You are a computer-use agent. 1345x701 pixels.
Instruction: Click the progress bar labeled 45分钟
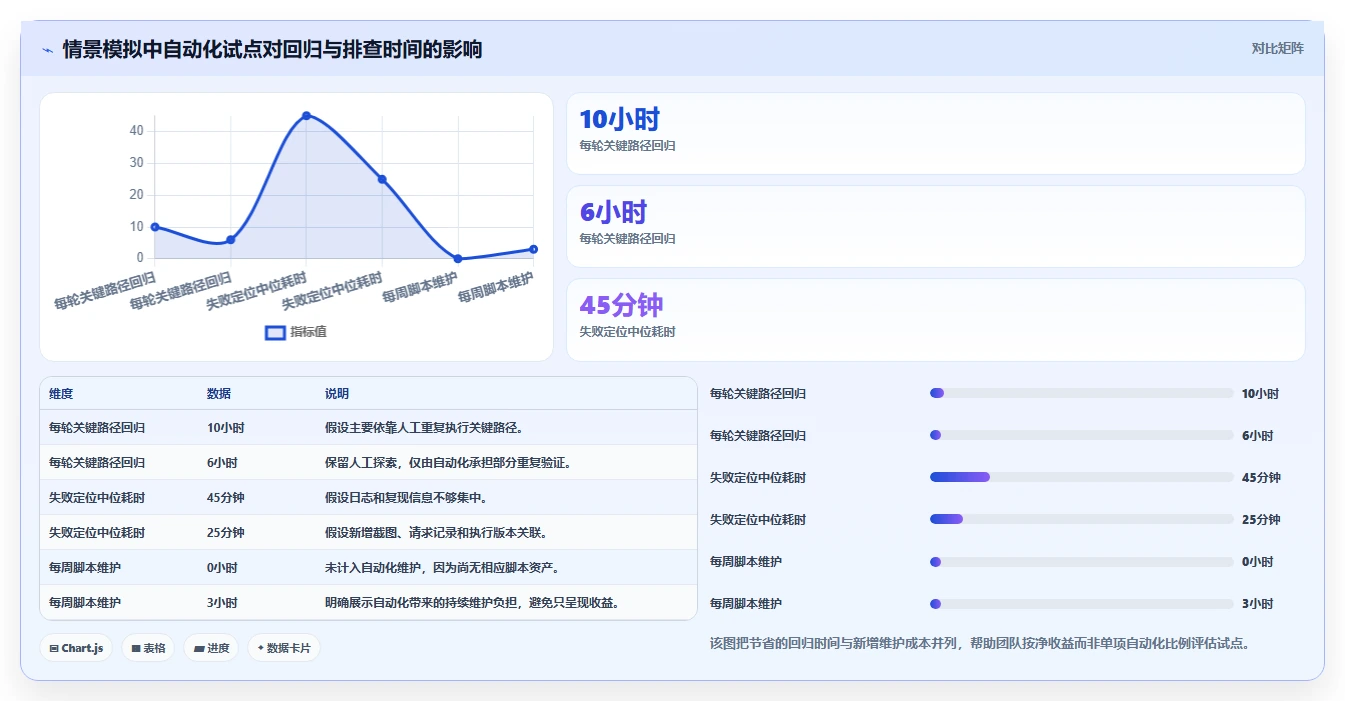[x=1081, y=478]
